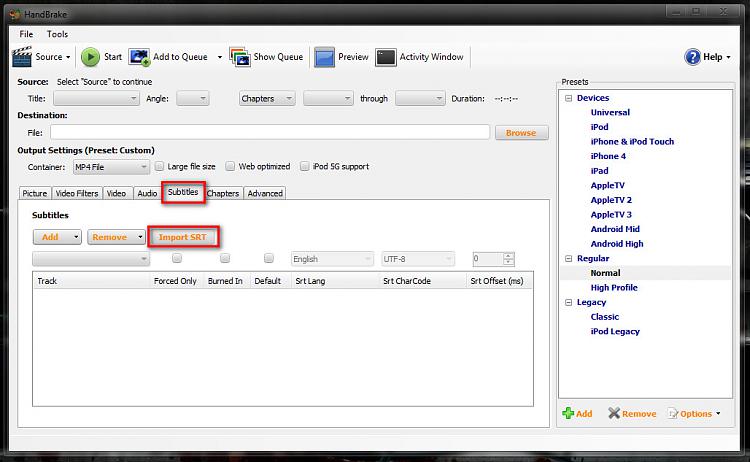Select the Subtitles tab

[183, 192]
